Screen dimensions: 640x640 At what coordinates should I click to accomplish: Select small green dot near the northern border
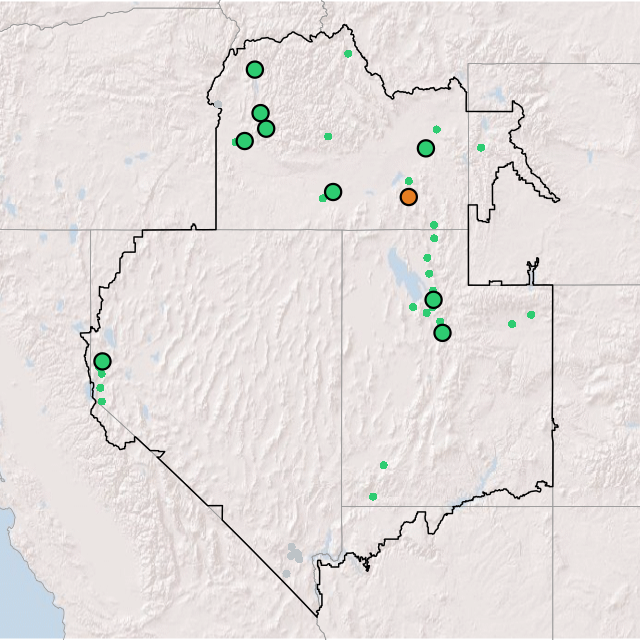pyautogui.click(x=348, y=54)
